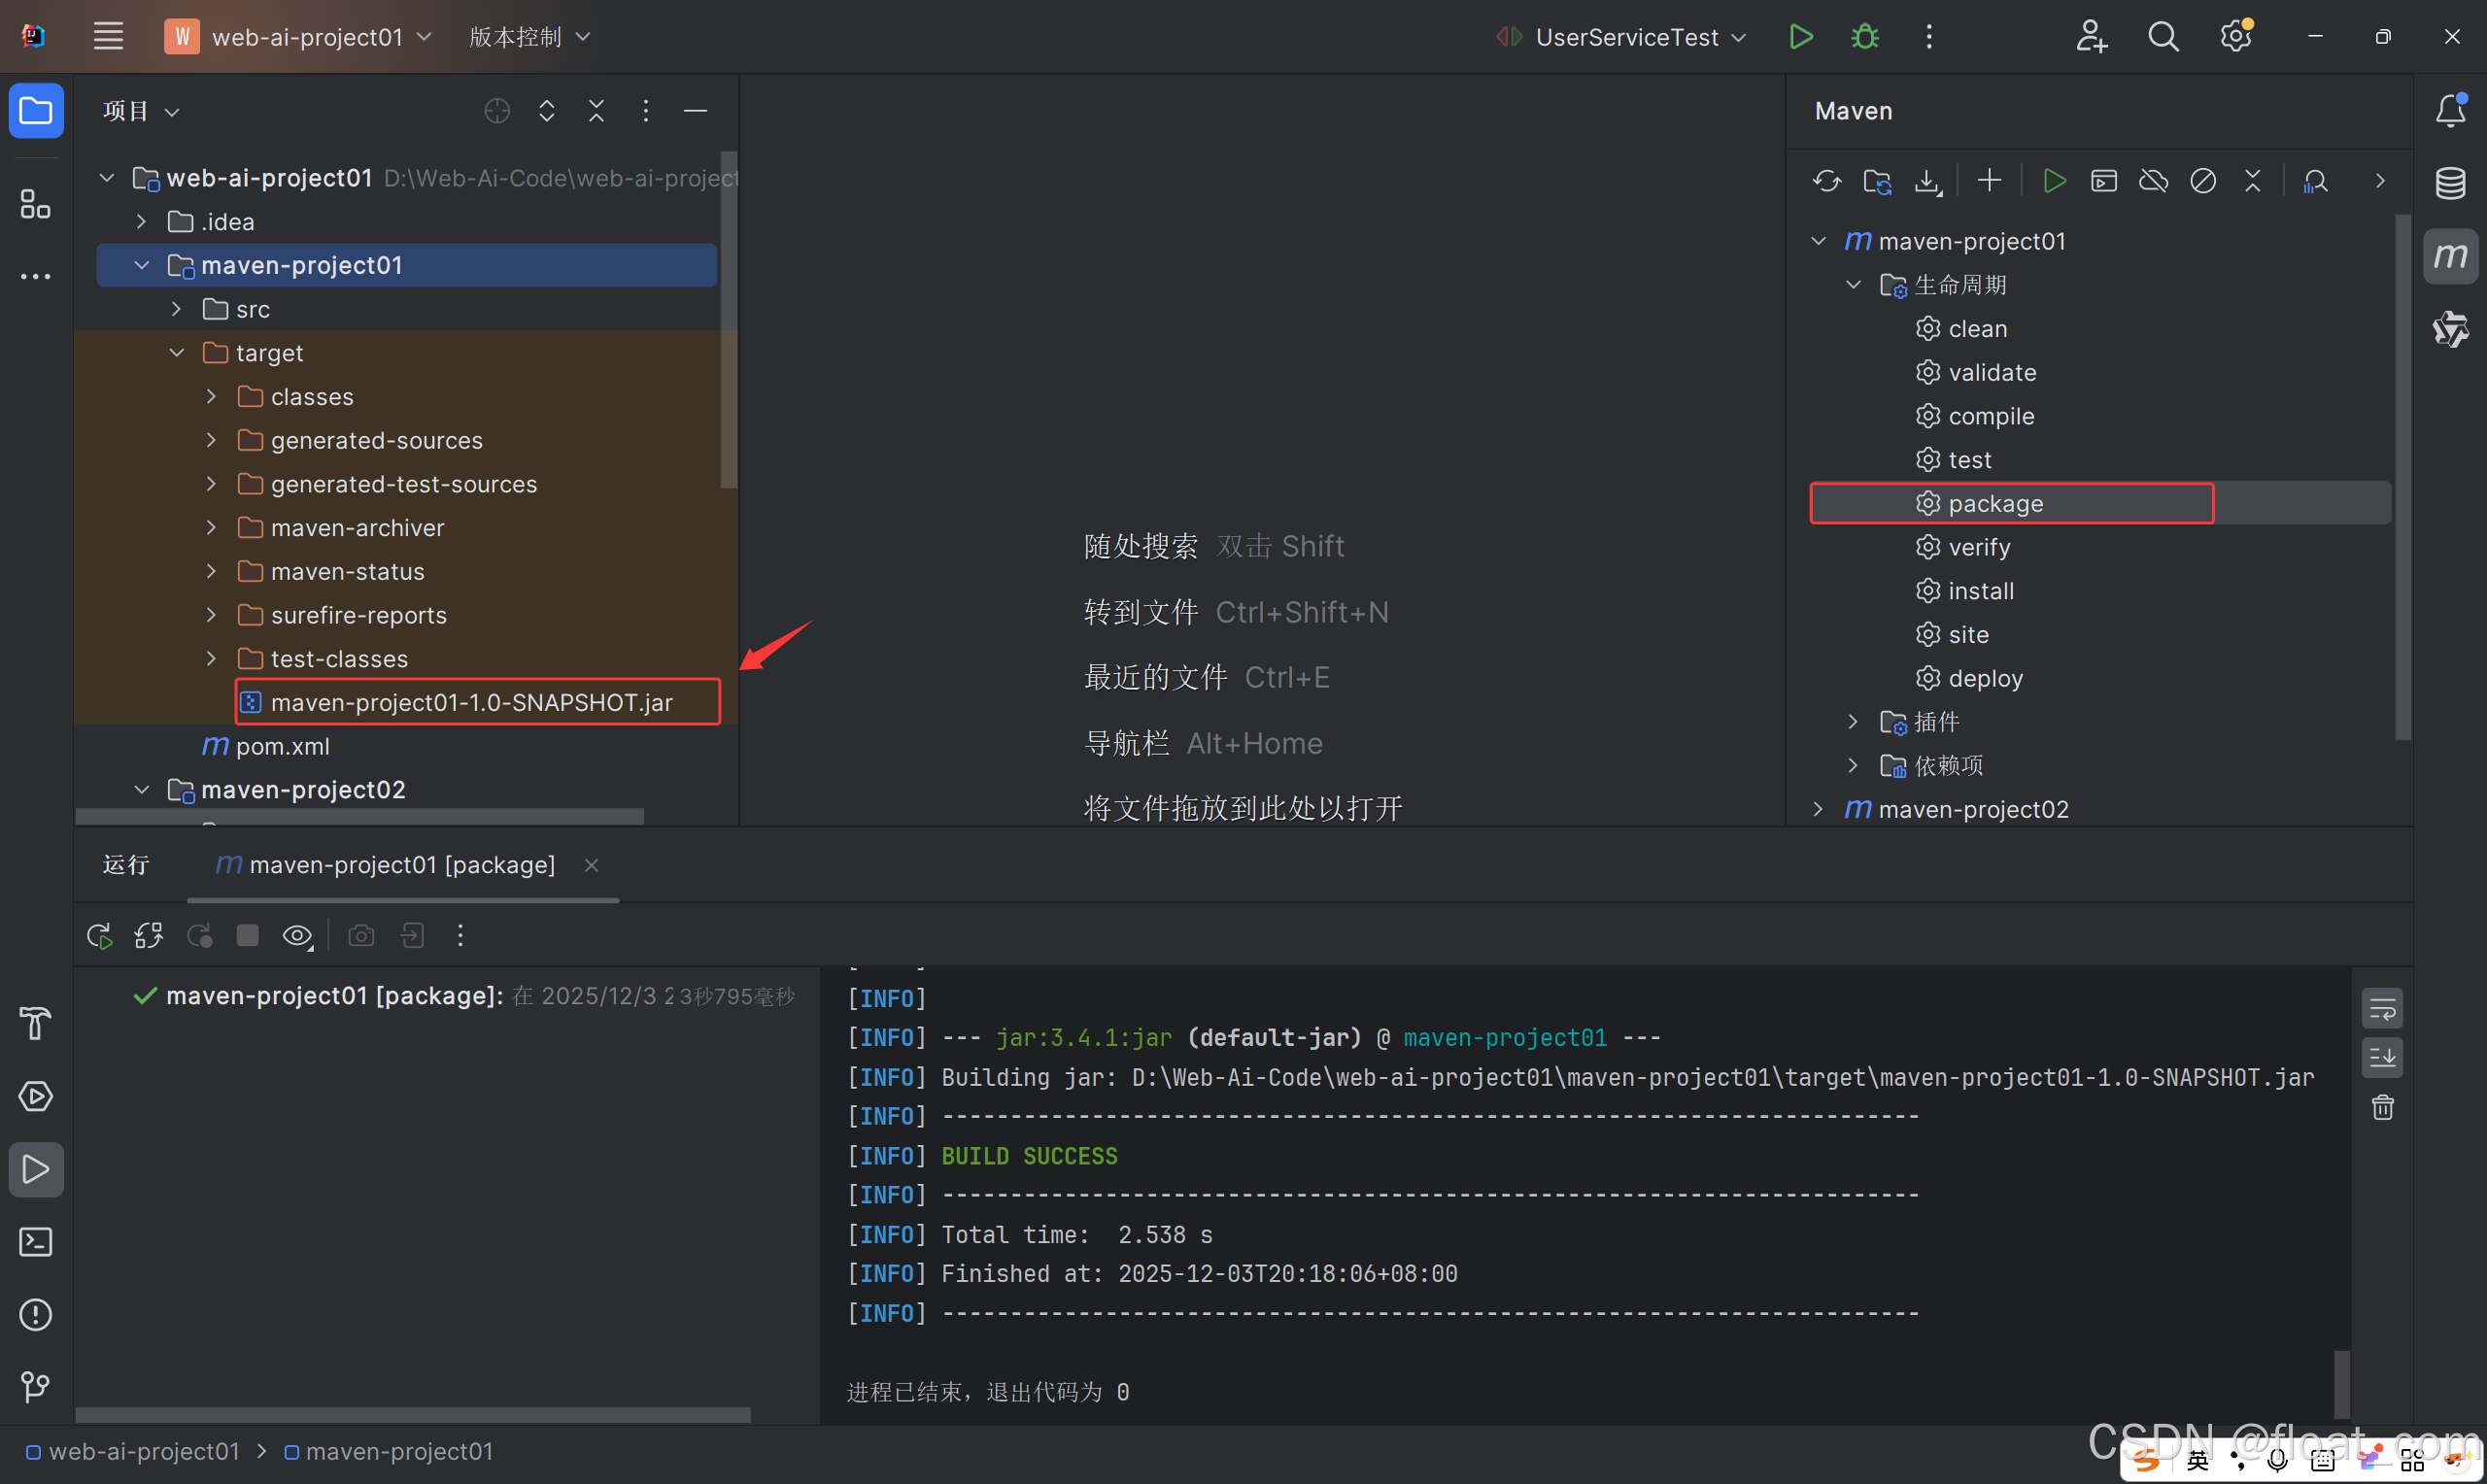
Task: Toggle Maven offline mode
Action: coord(2153,181)
